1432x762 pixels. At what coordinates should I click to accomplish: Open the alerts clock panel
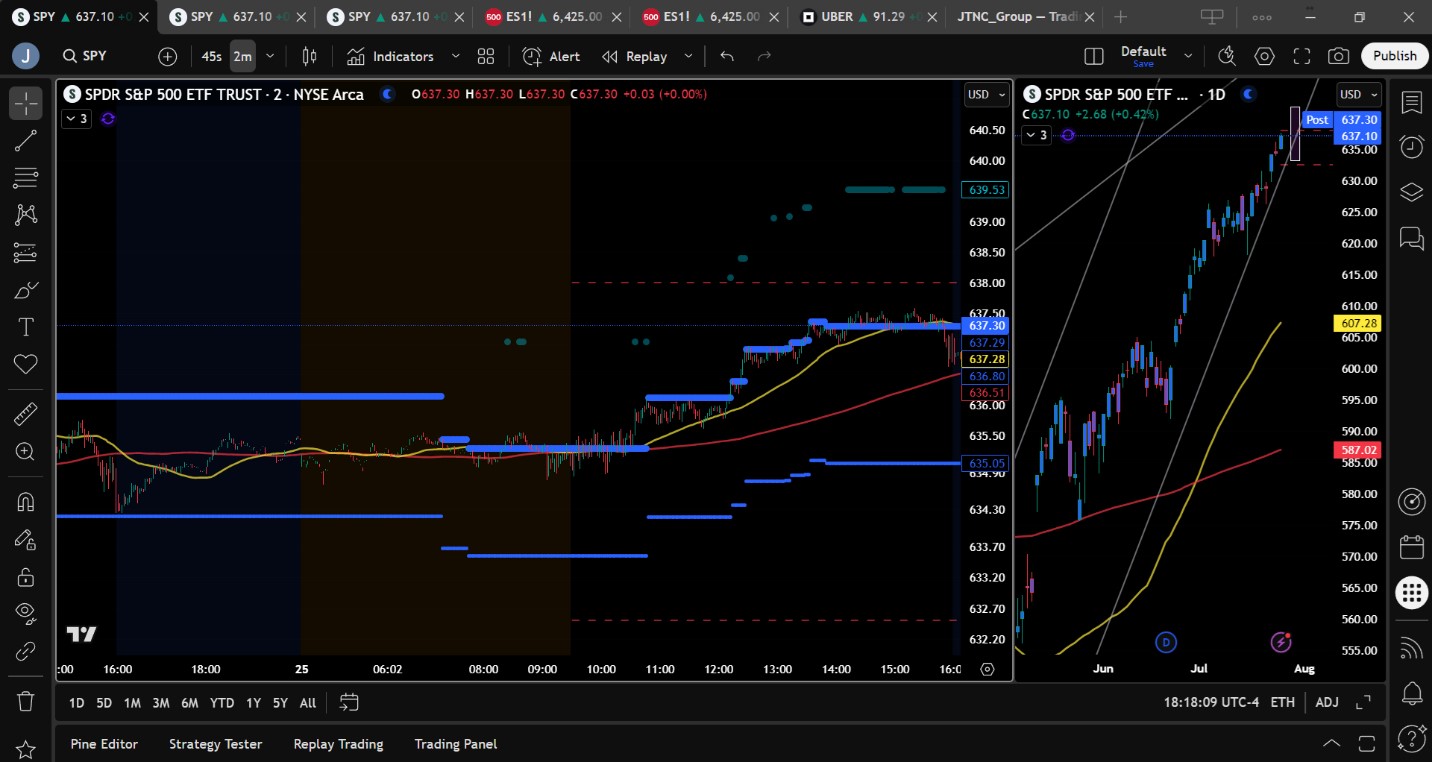click(x=1411, y=147)
